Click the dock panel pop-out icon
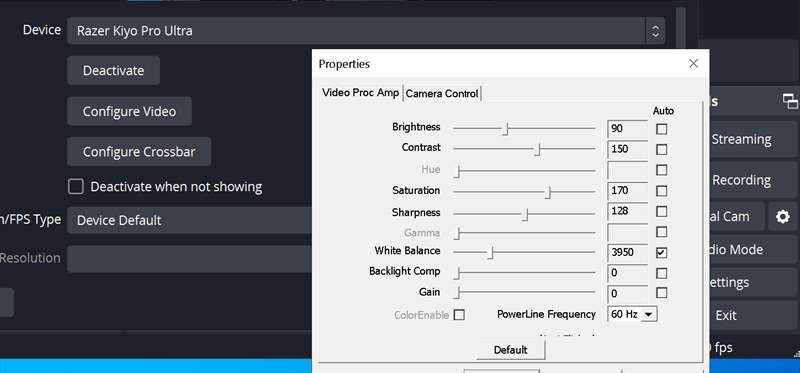This screenshot has width=800, height=373. [x=790, y=101]
